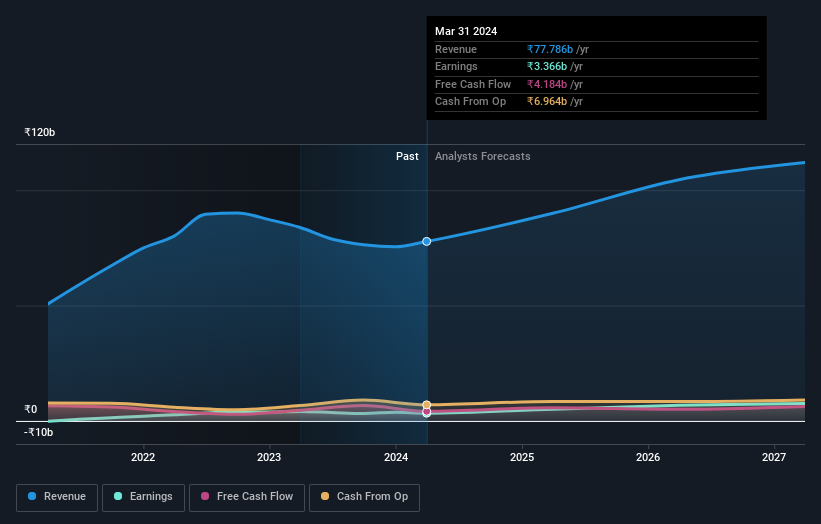Click the ₹120b y-axis label
The height and width of the screenshot is (524, 821).
pyautogui.click(x=39, y=132)
